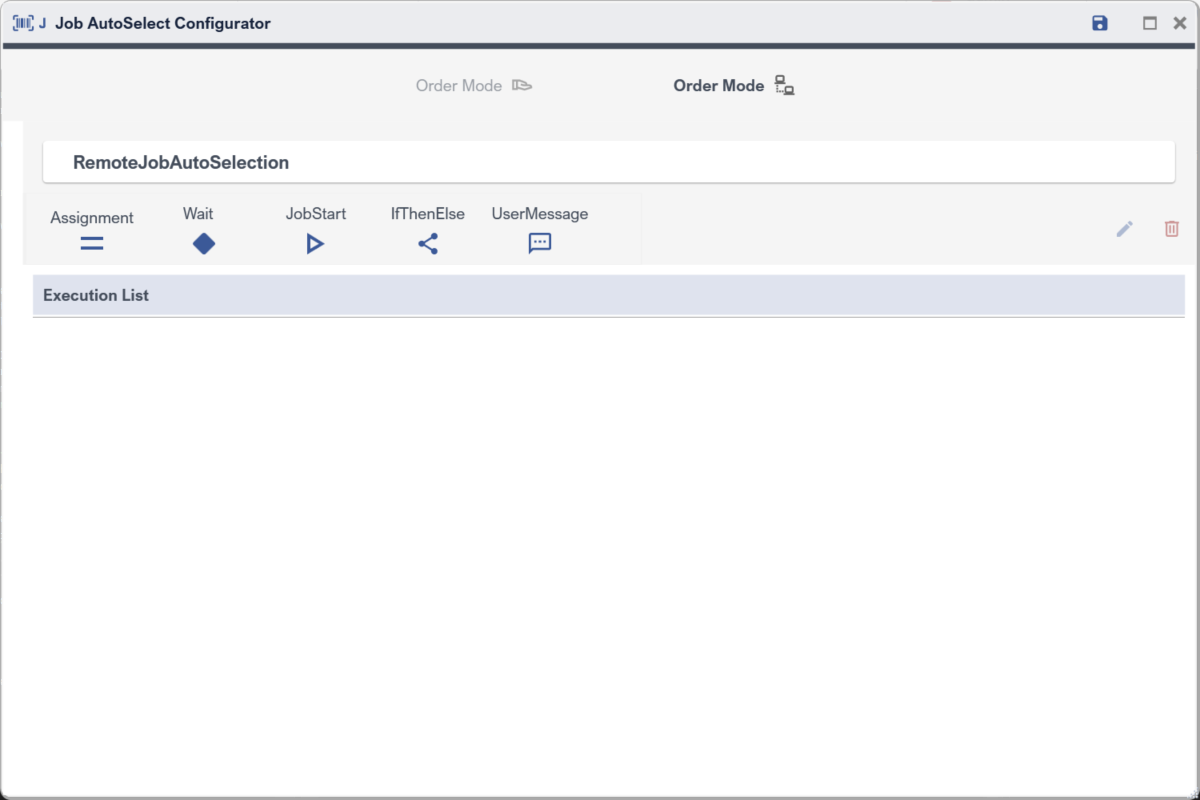1200x800 pixels.
Task: Close the Job AutoSelect Configurator window
Action: point(1180,23)
